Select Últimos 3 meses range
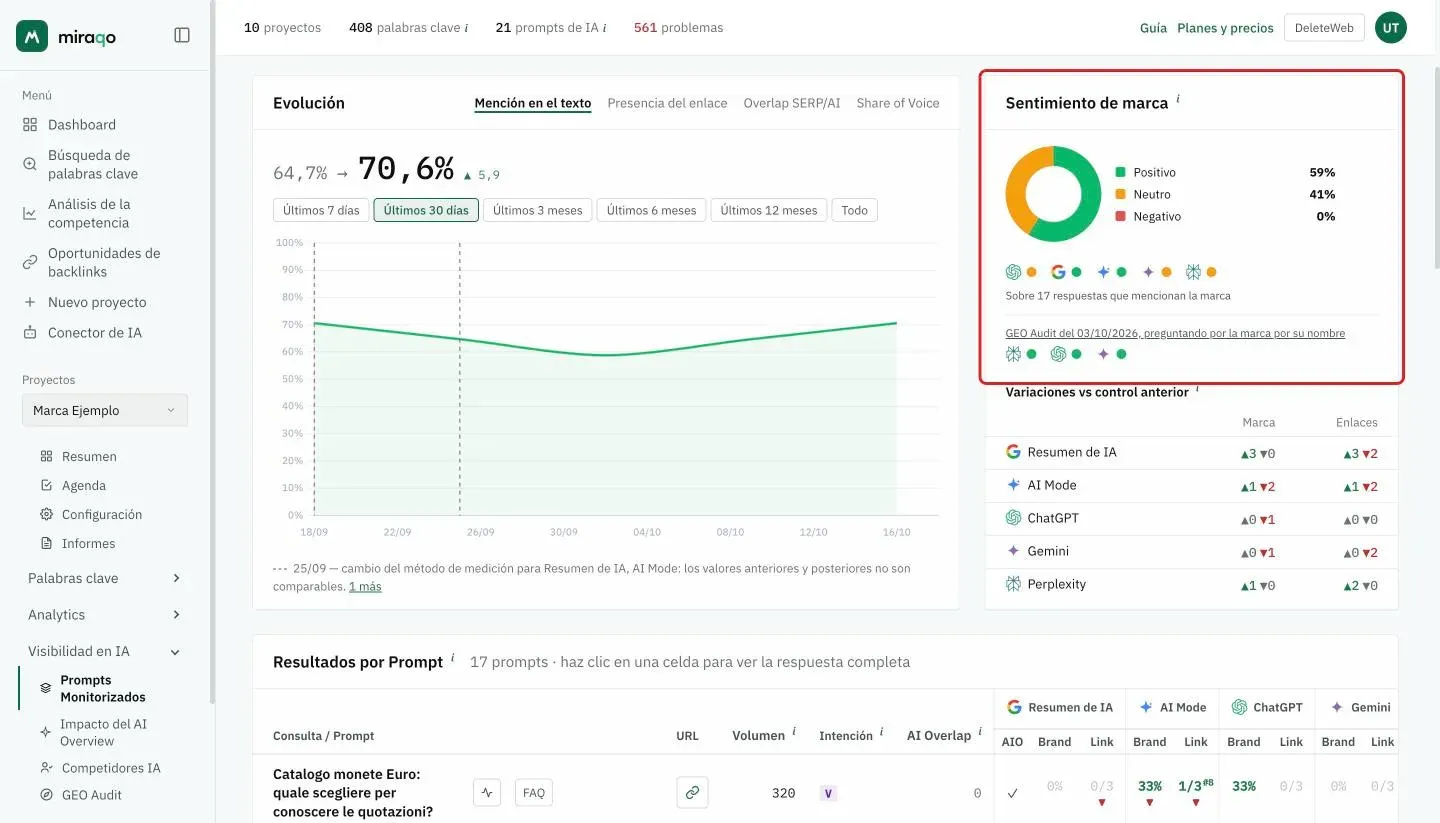Viewport: 1440px width, 823px height. pyautogui.click(x=537, y=210)
